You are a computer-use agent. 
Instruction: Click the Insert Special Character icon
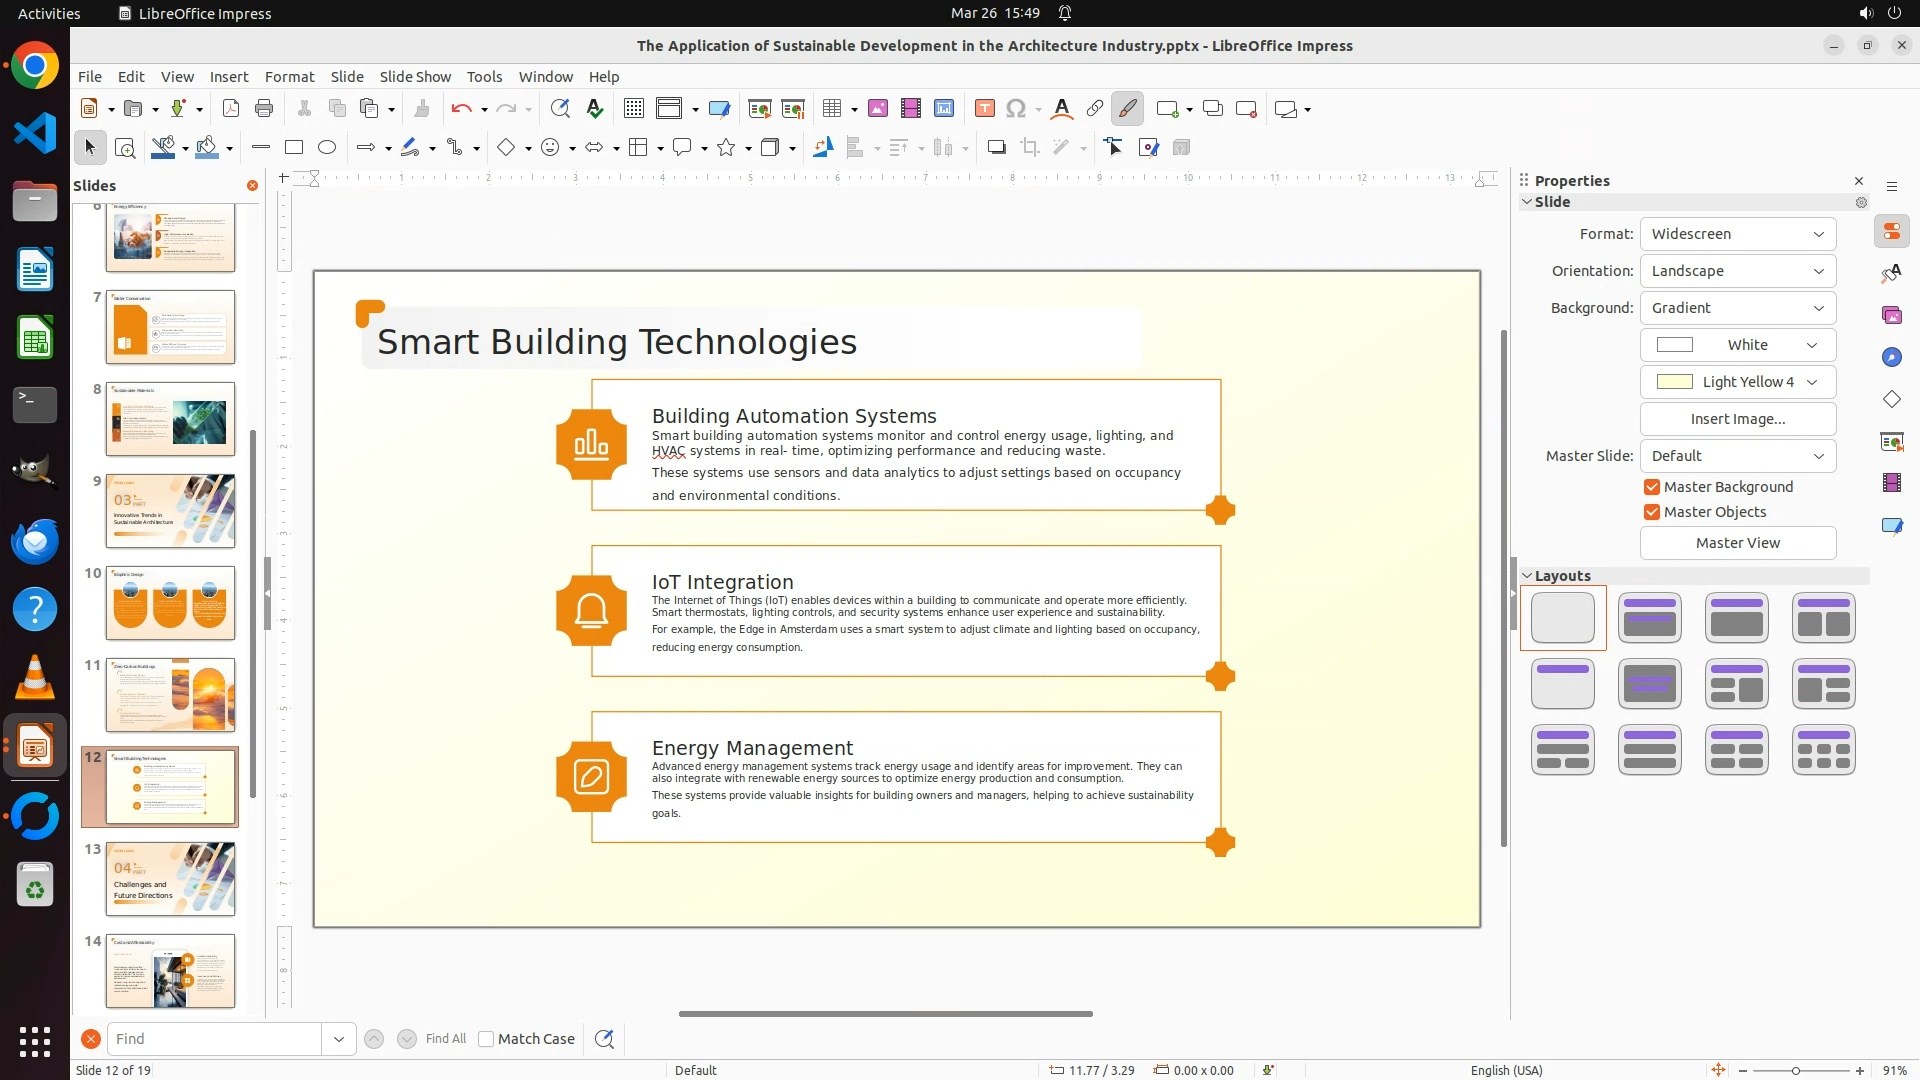point(1016,109)
